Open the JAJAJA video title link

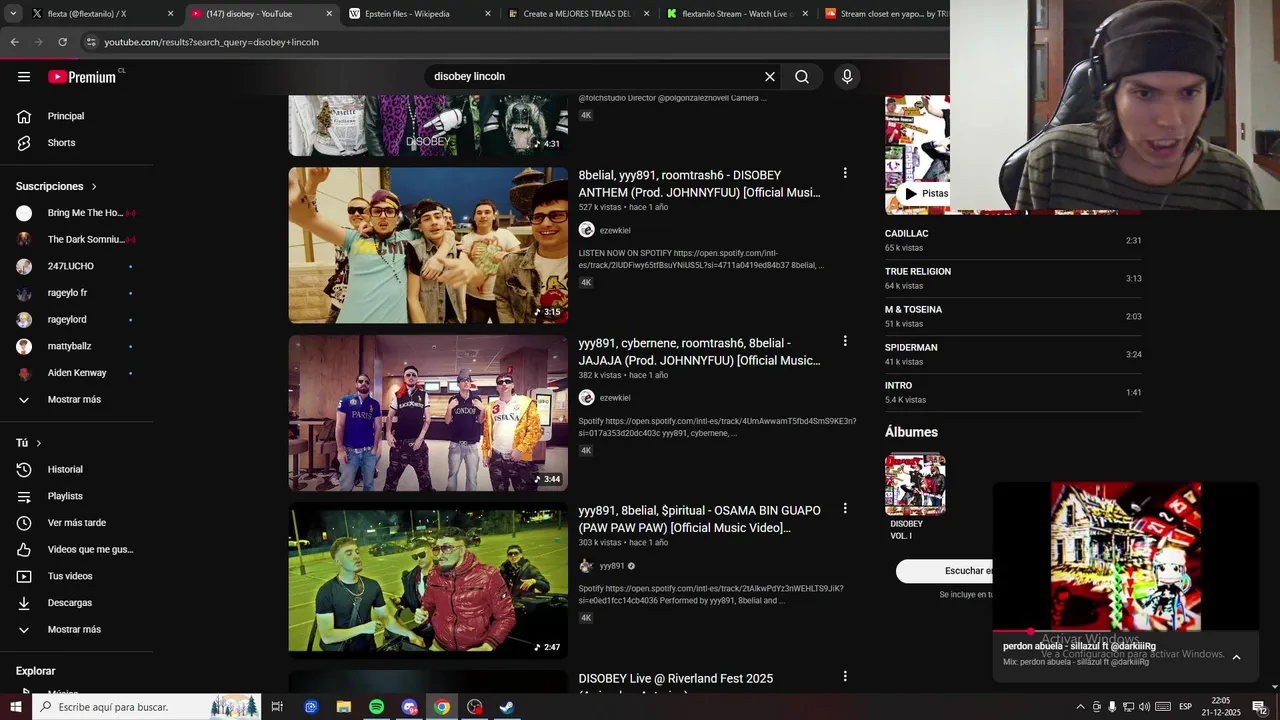pos(700,352)
